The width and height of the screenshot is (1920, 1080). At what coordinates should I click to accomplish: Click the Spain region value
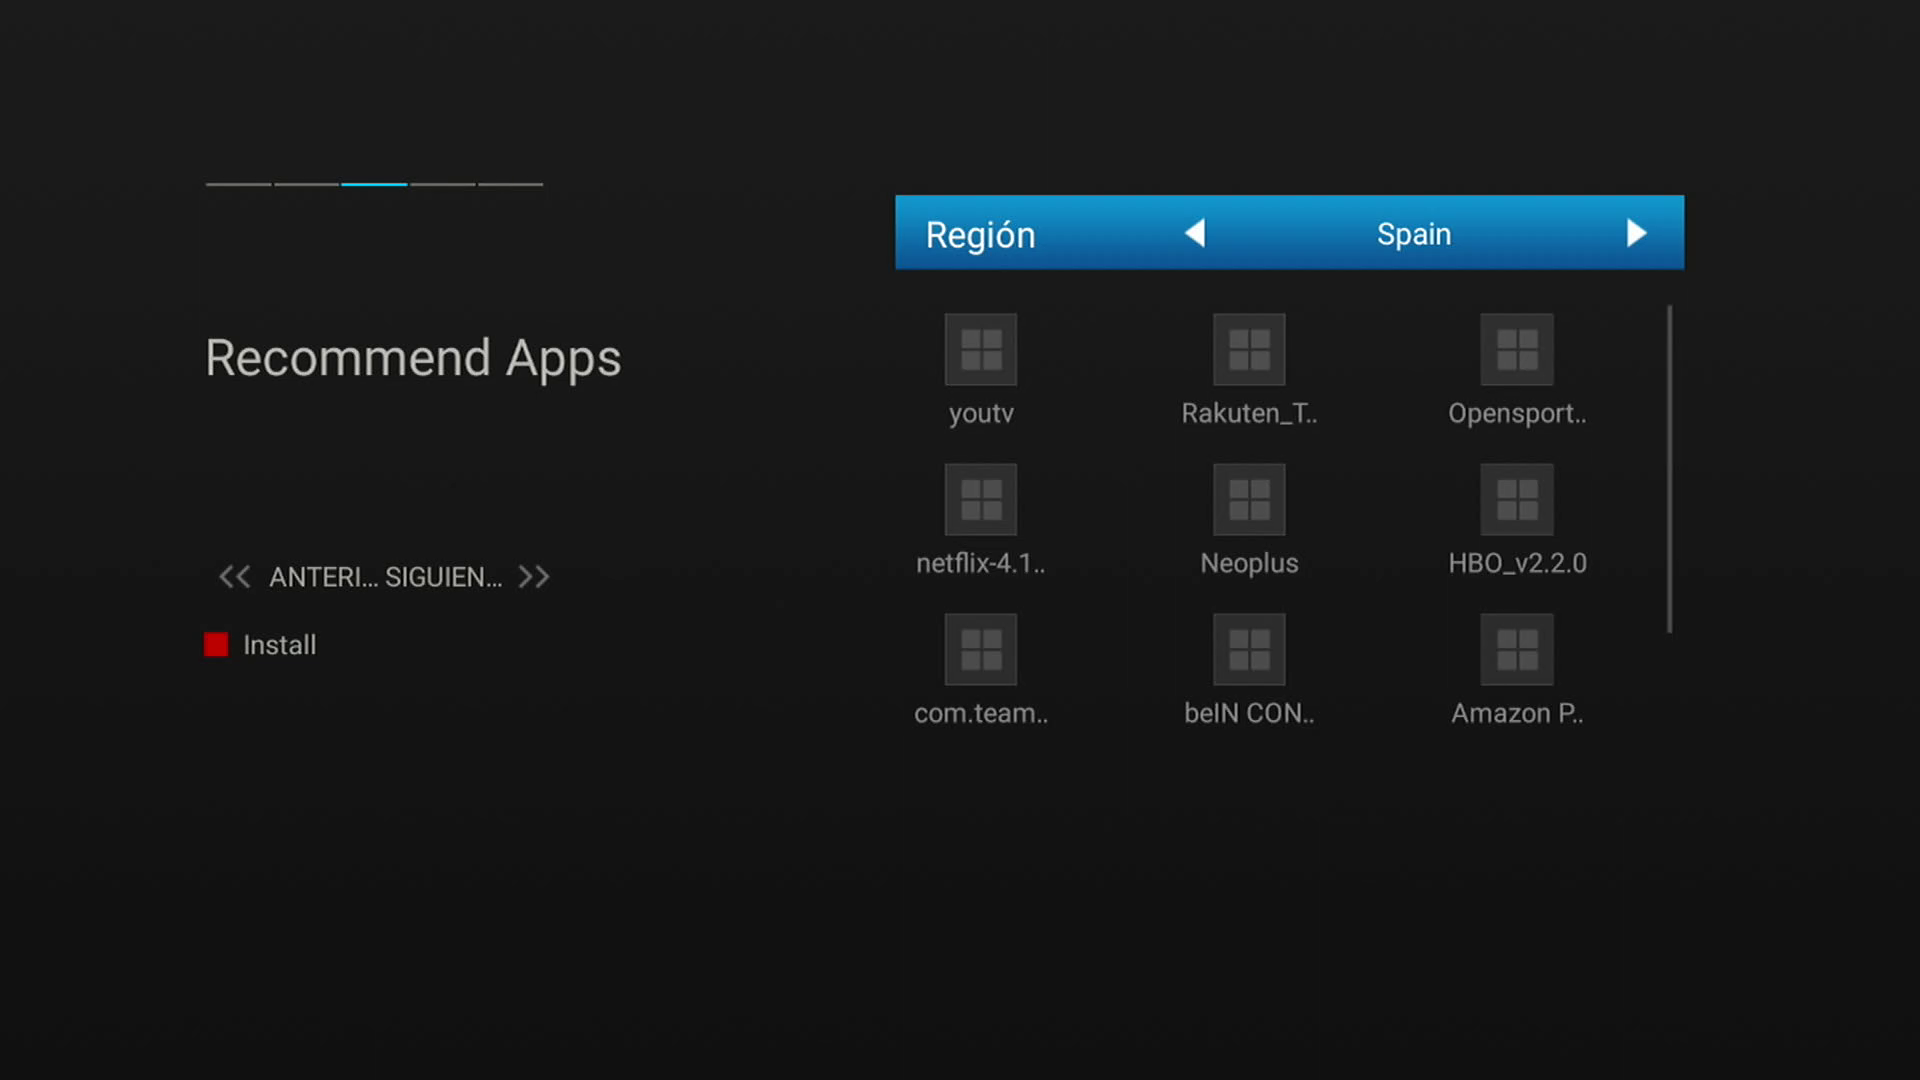1413,234
